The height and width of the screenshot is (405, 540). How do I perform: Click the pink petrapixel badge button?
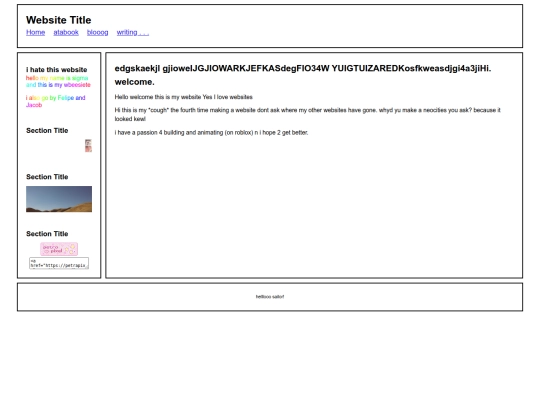pos(59,249)
